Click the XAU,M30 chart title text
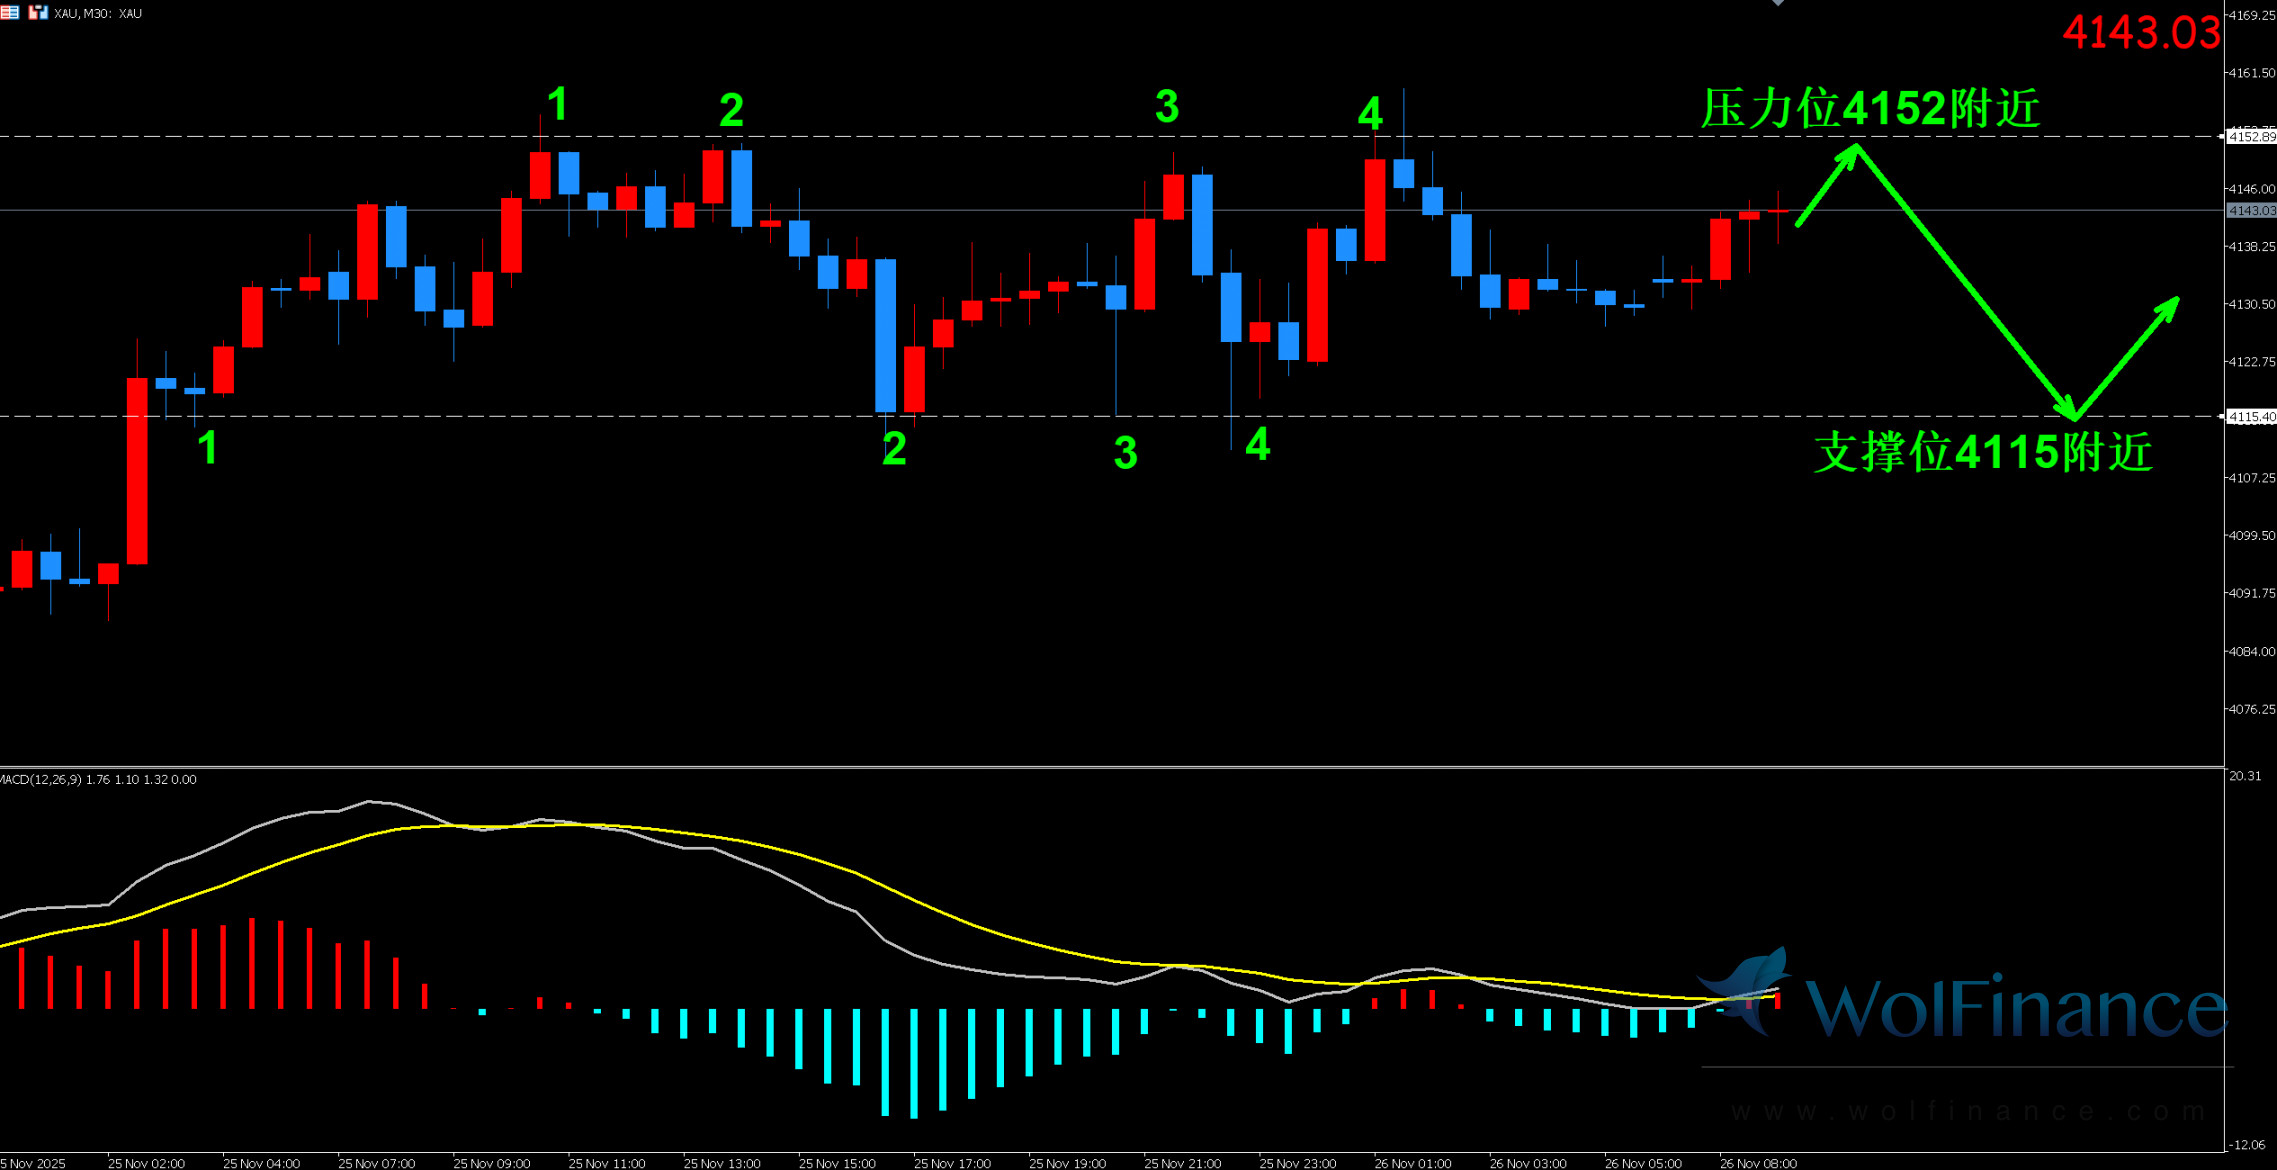 click(x=98, y=14)
